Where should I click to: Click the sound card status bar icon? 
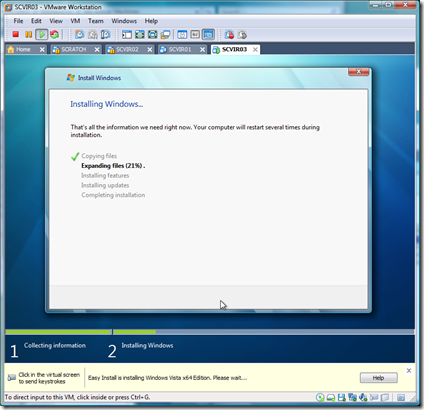[x=363, y=397]
